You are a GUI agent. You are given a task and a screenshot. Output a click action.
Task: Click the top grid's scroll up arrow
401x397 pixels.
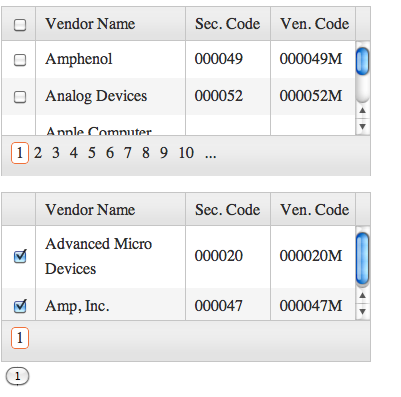(363, 110)
